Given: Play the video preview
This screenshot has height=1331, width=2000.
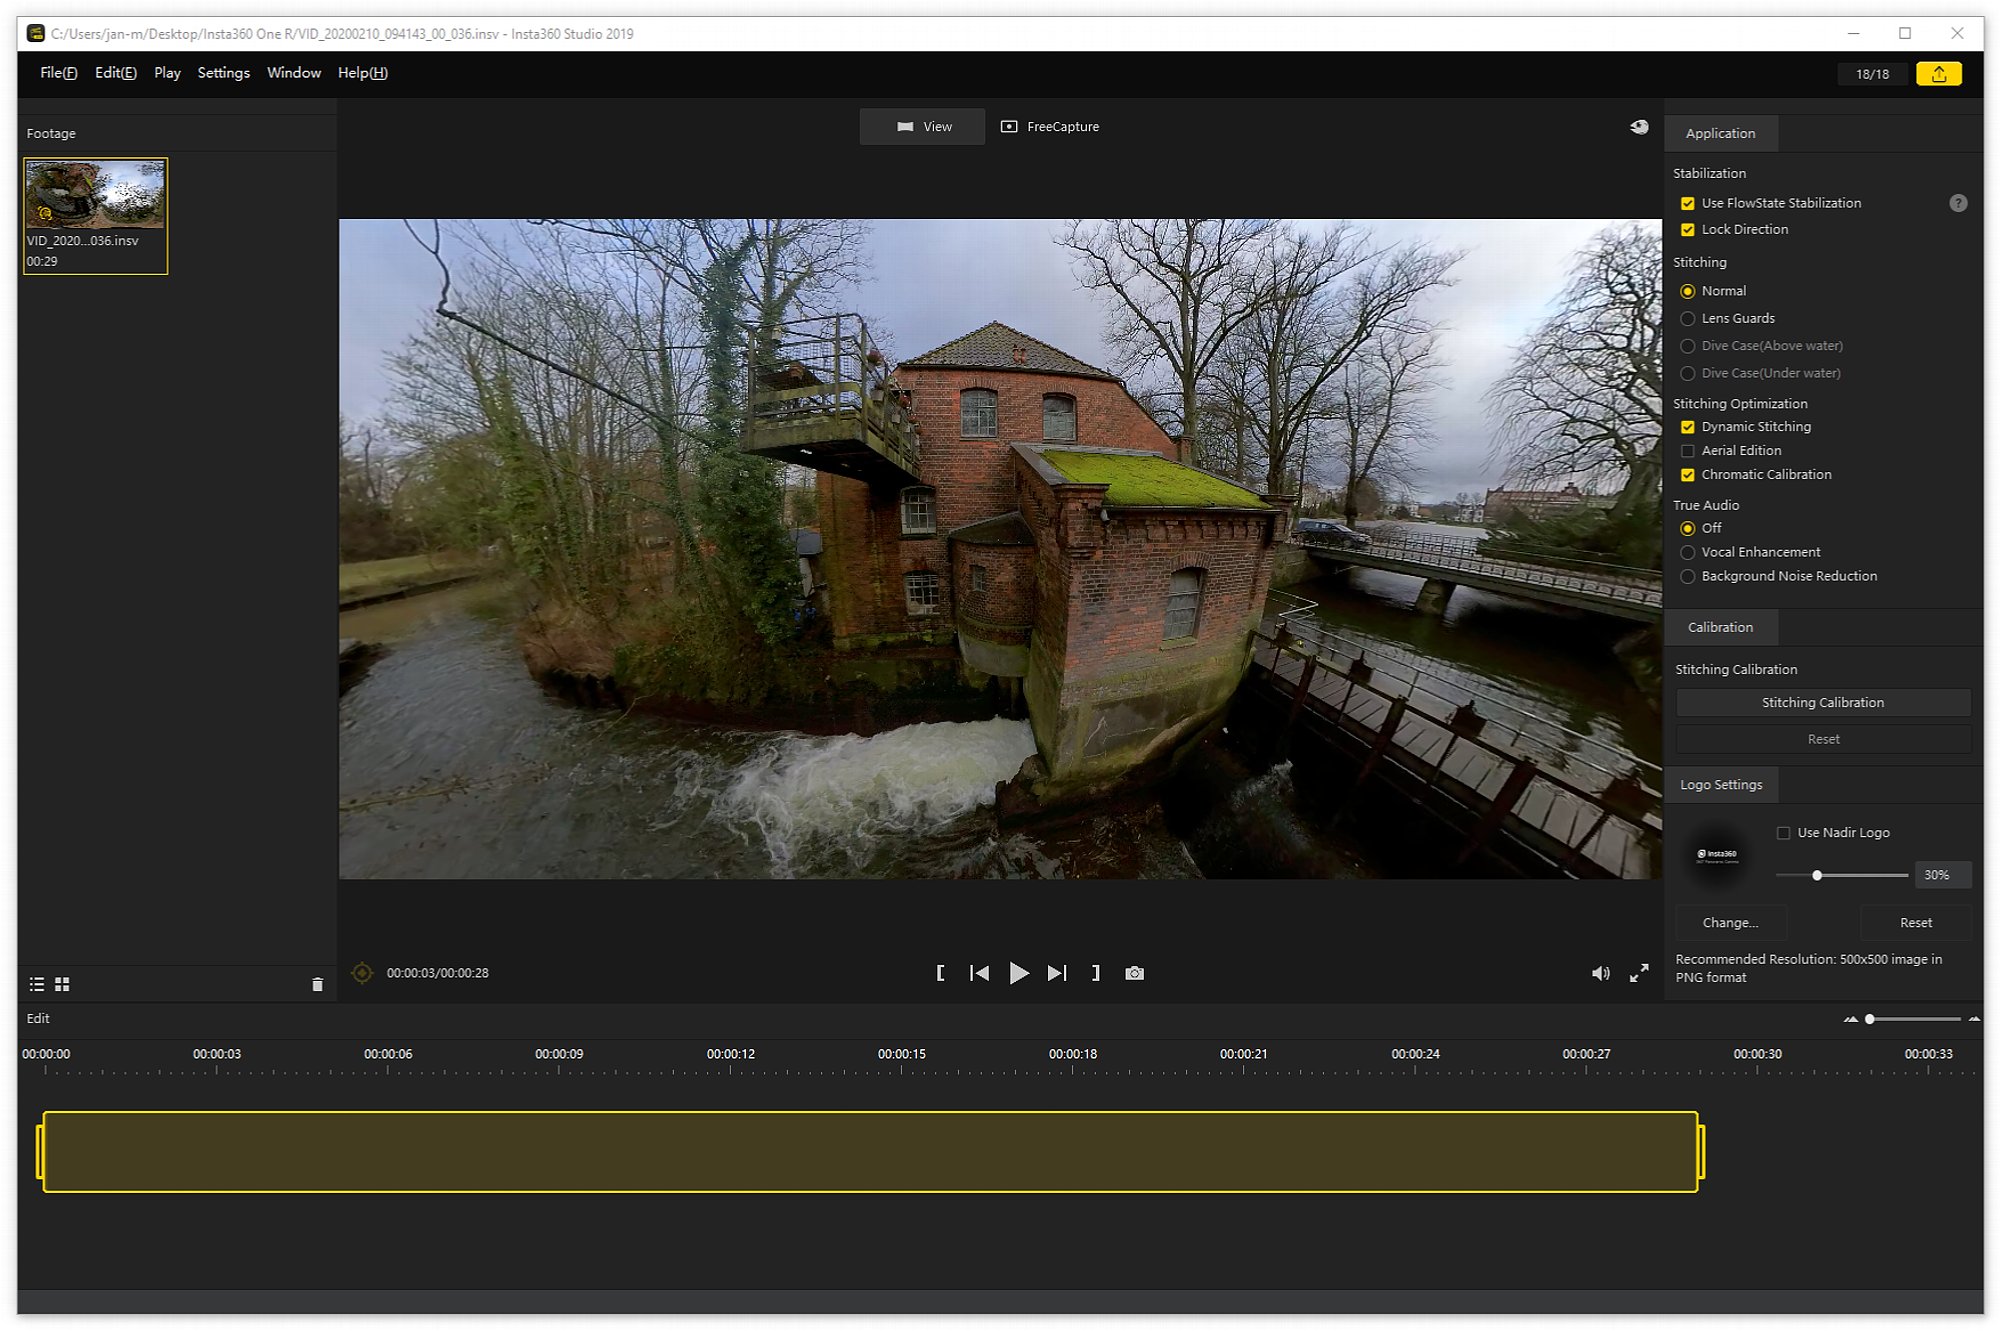Looking at the screenshot, I should pyautogui.click(x=1018, y=973).
